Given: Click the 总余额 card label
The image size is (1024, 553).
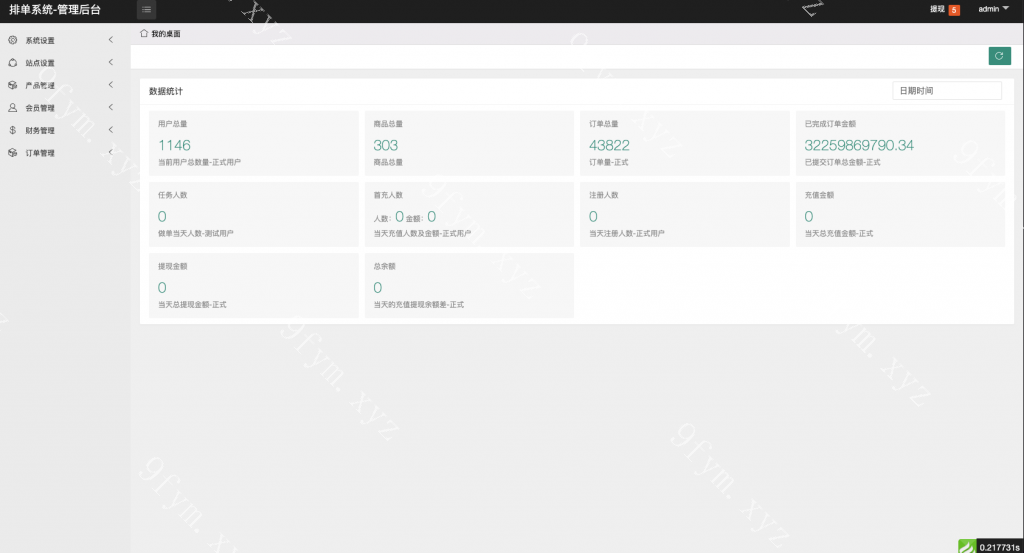Looking at the screenshot, I should 385,266.
